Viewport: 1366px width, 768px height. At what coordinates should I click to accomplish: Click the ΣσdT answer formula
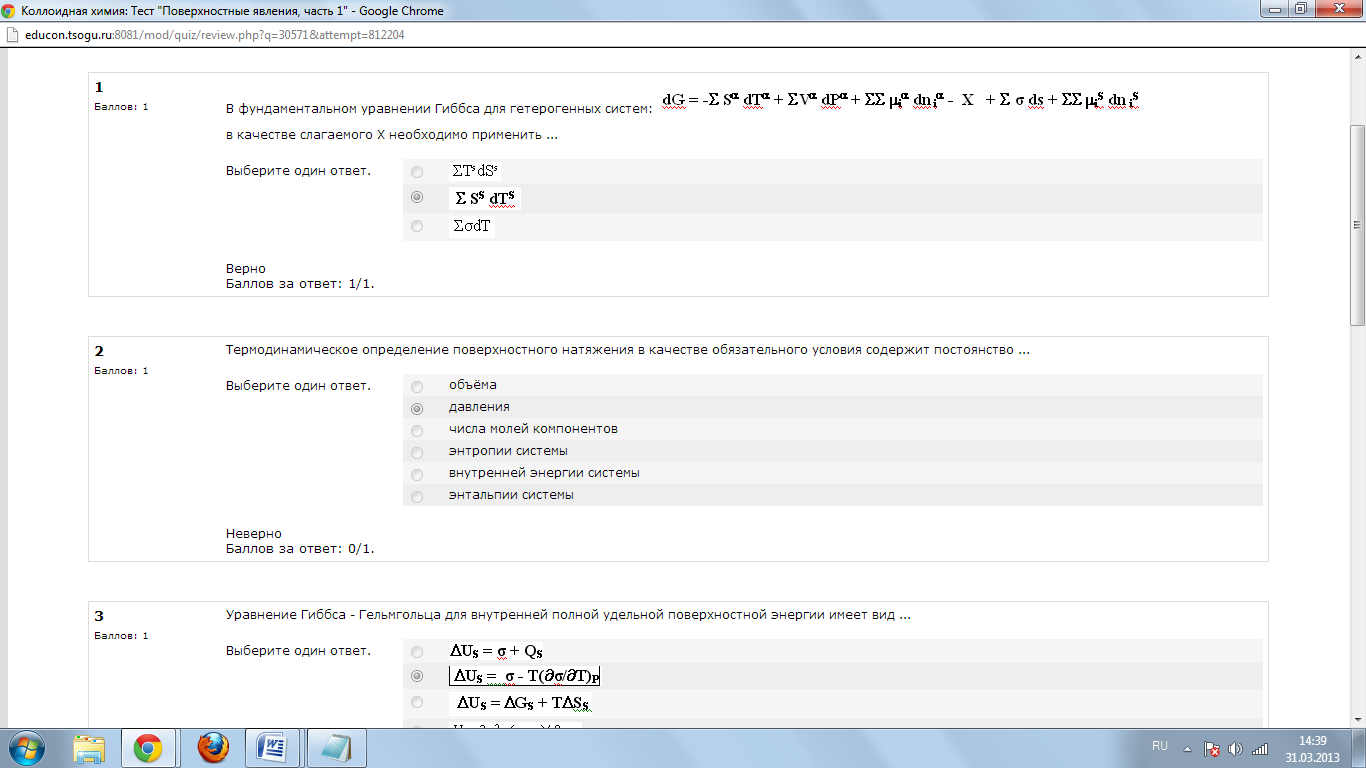point(471,226)
